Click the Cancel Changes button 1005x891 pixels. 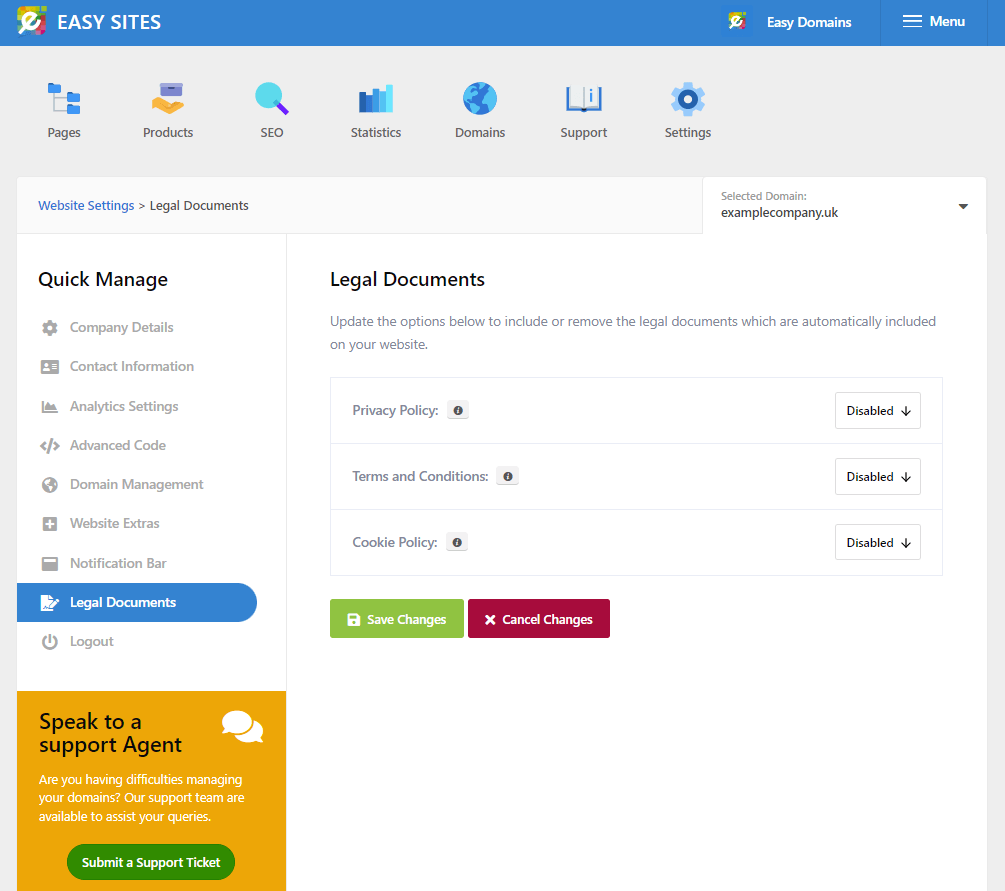(x=539, y=619)
